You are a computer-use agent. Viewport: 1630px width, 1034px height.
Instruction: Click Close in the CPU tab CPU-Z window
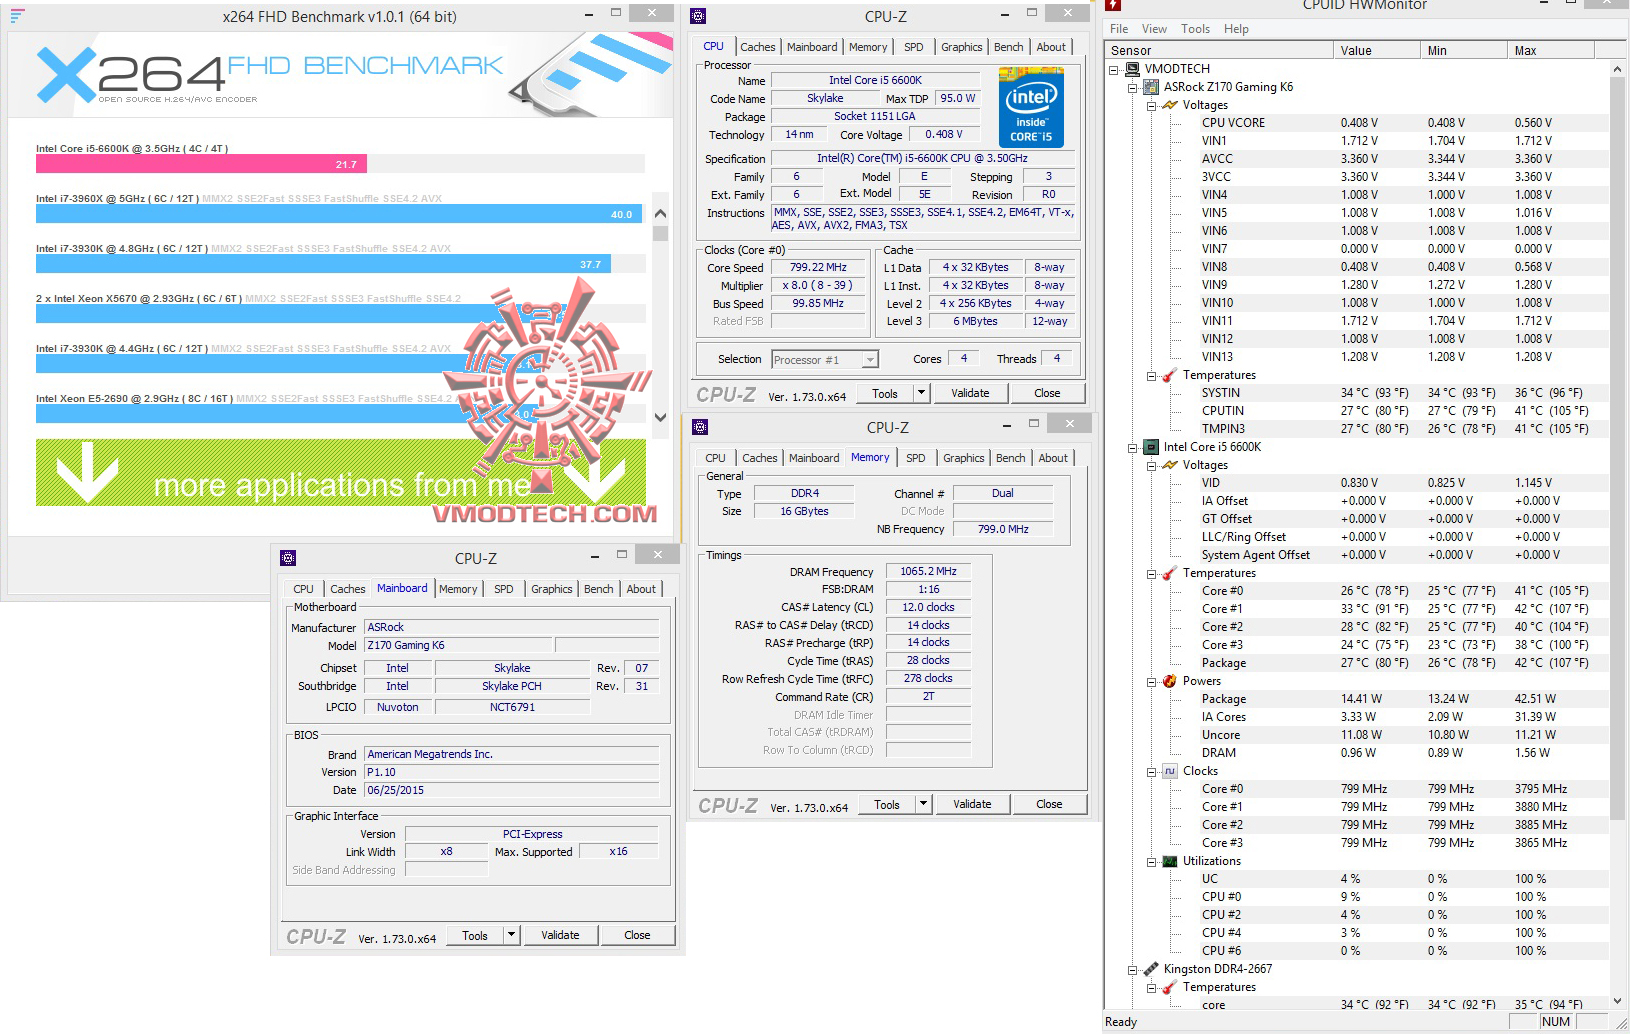1047,393
